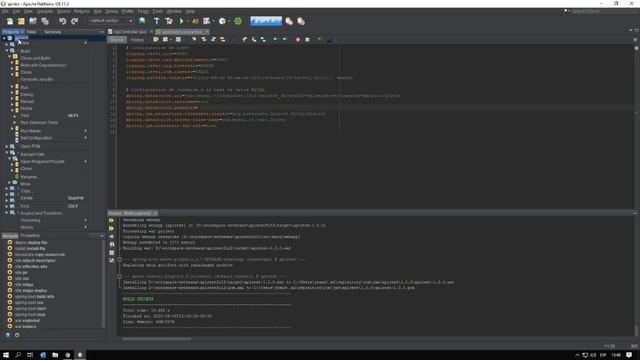Image resolution: width=640 pixels, height=360 pixels.
Task: Click the New File toolbar icon
Action: click(9, 21)
